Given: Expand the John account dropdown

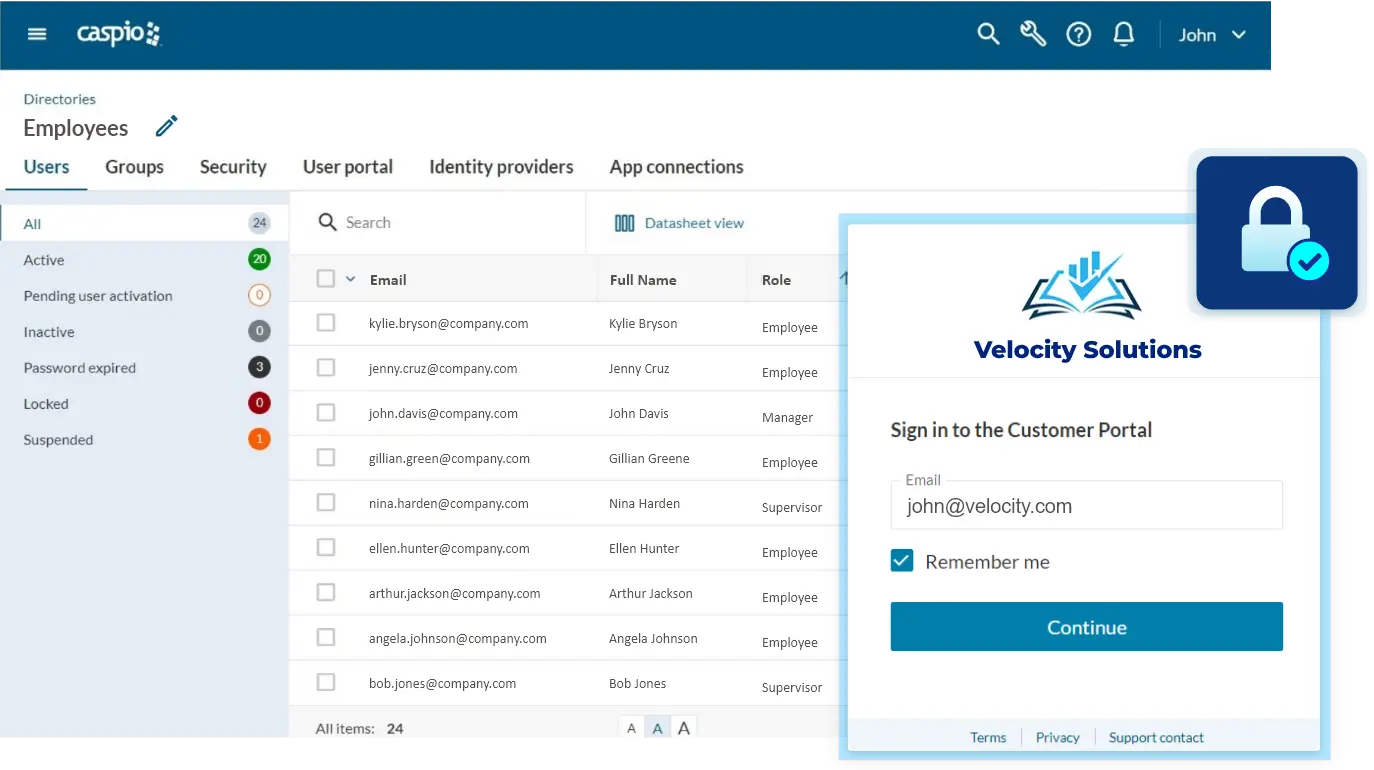Looking at the screenshot, I should pos(1212,35).
